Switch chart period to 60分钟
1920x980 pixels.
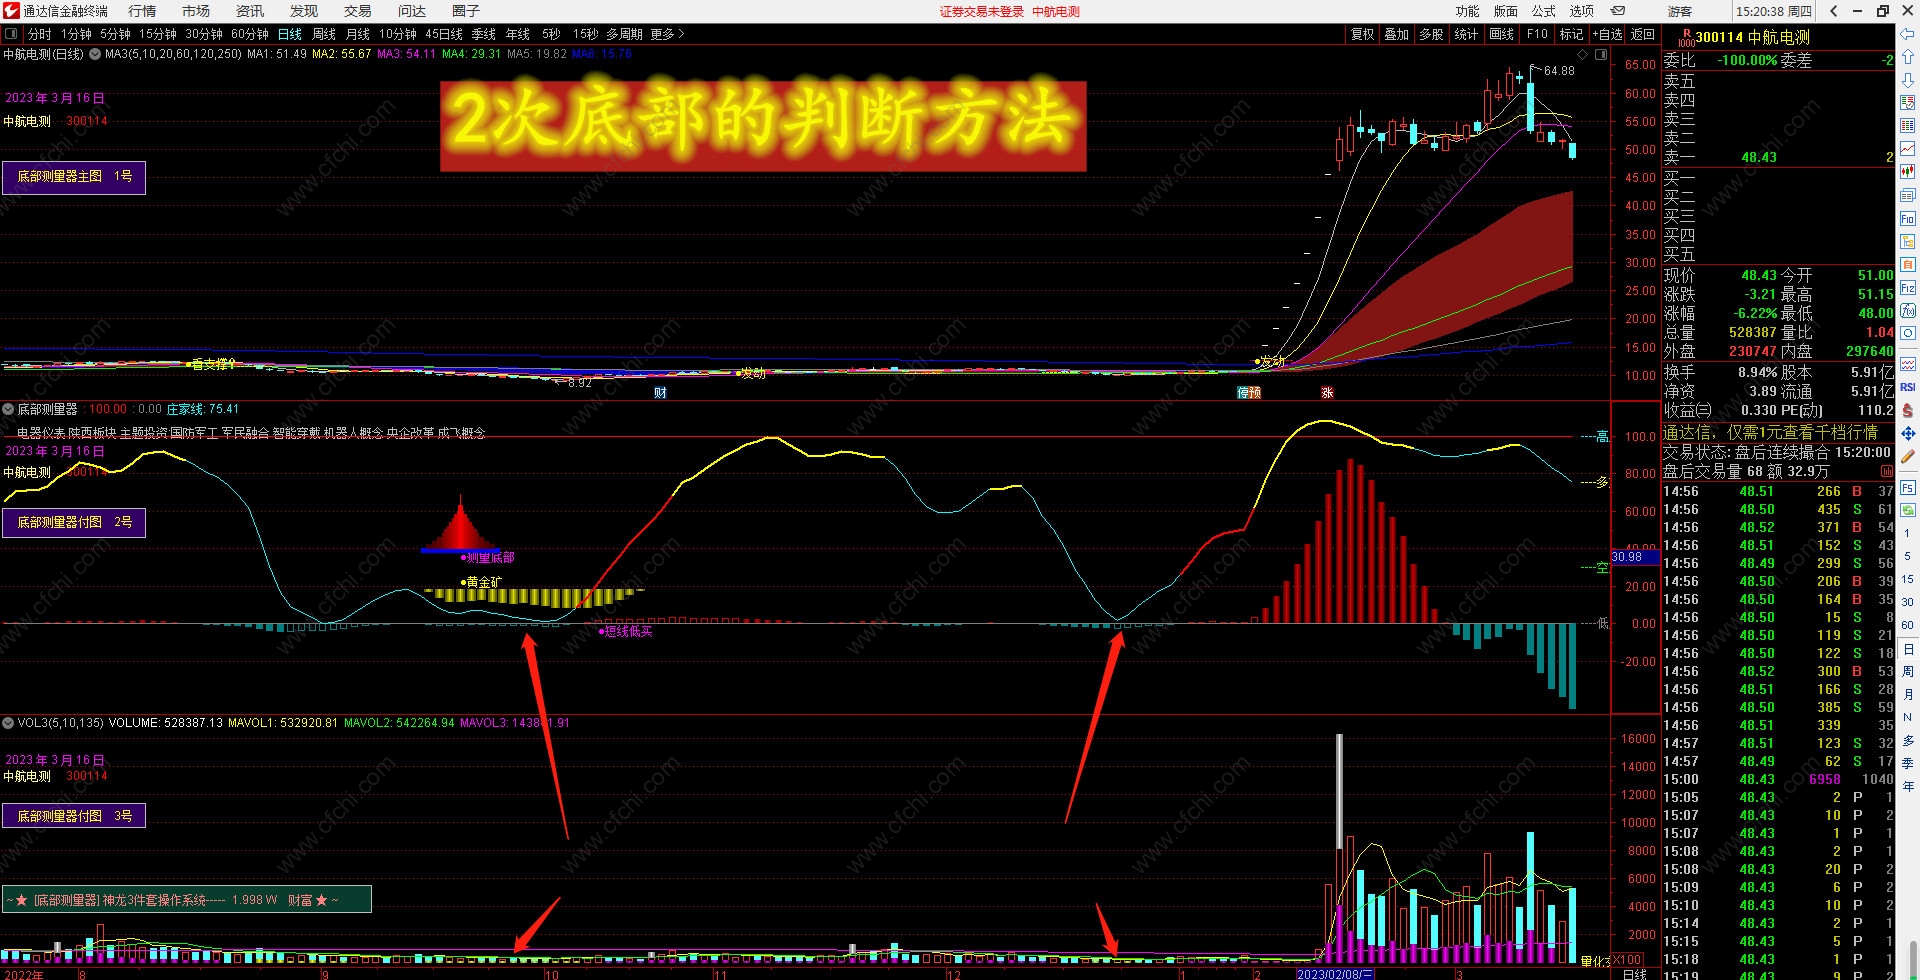click(x=250, y=34)
